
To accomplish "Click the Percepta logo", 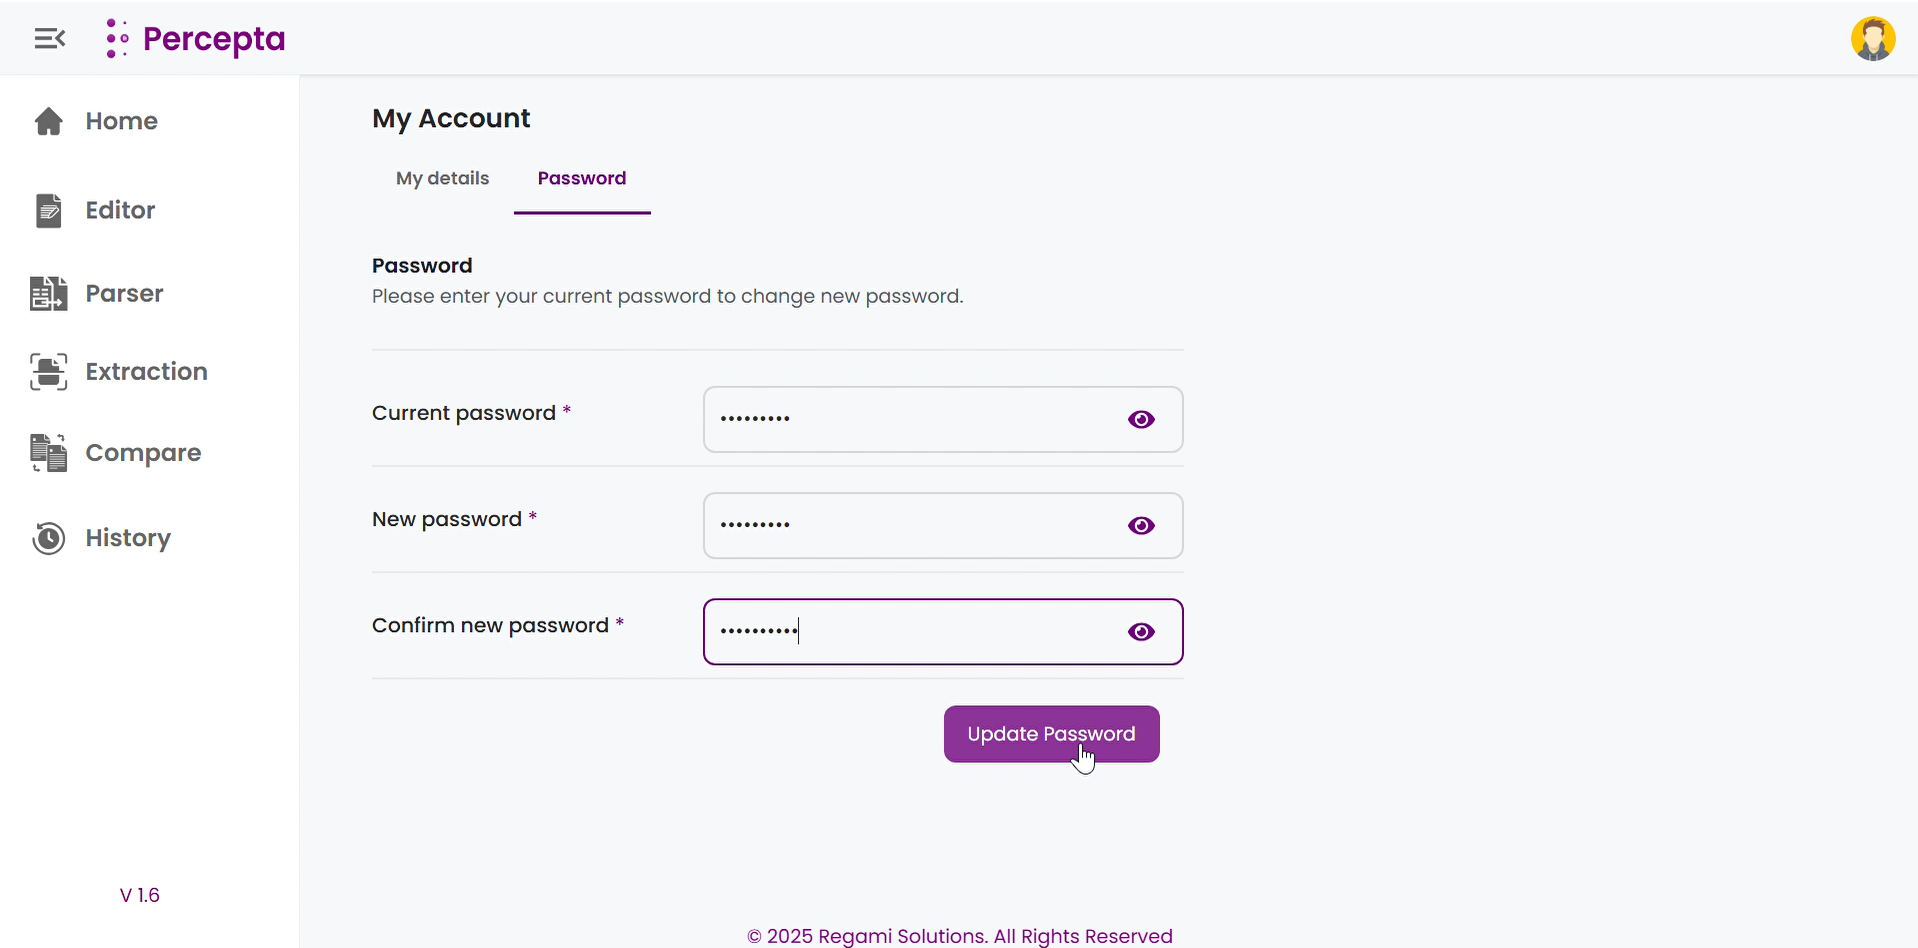I will coord(196,39).
